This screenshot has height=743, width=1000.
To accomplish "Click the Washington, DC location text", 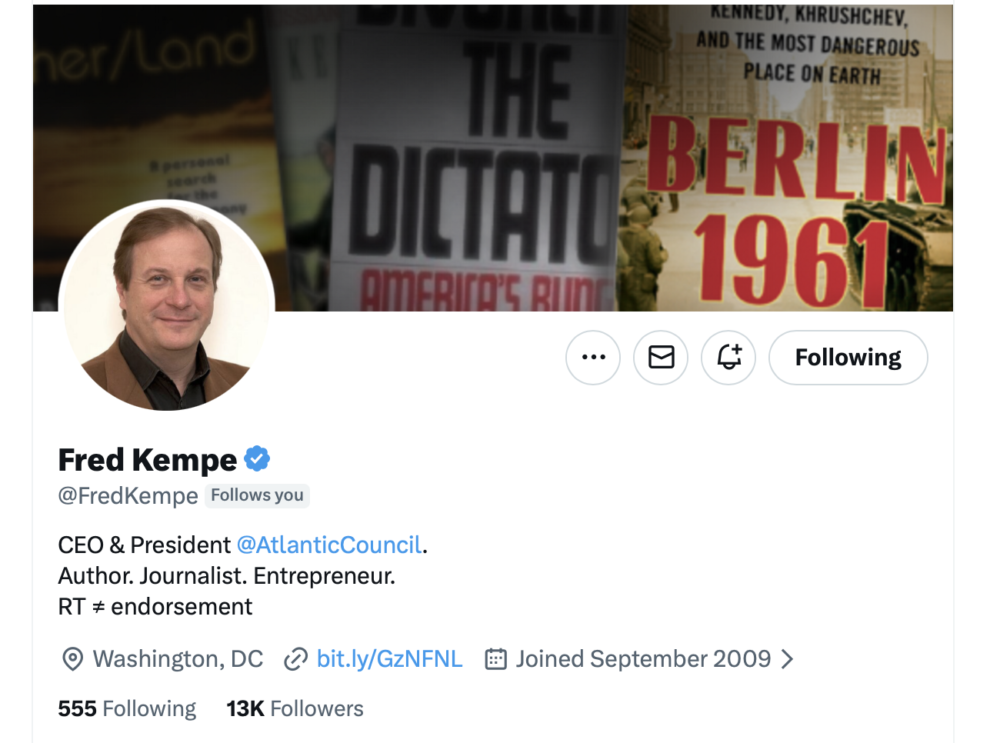I will coord(178,659).
